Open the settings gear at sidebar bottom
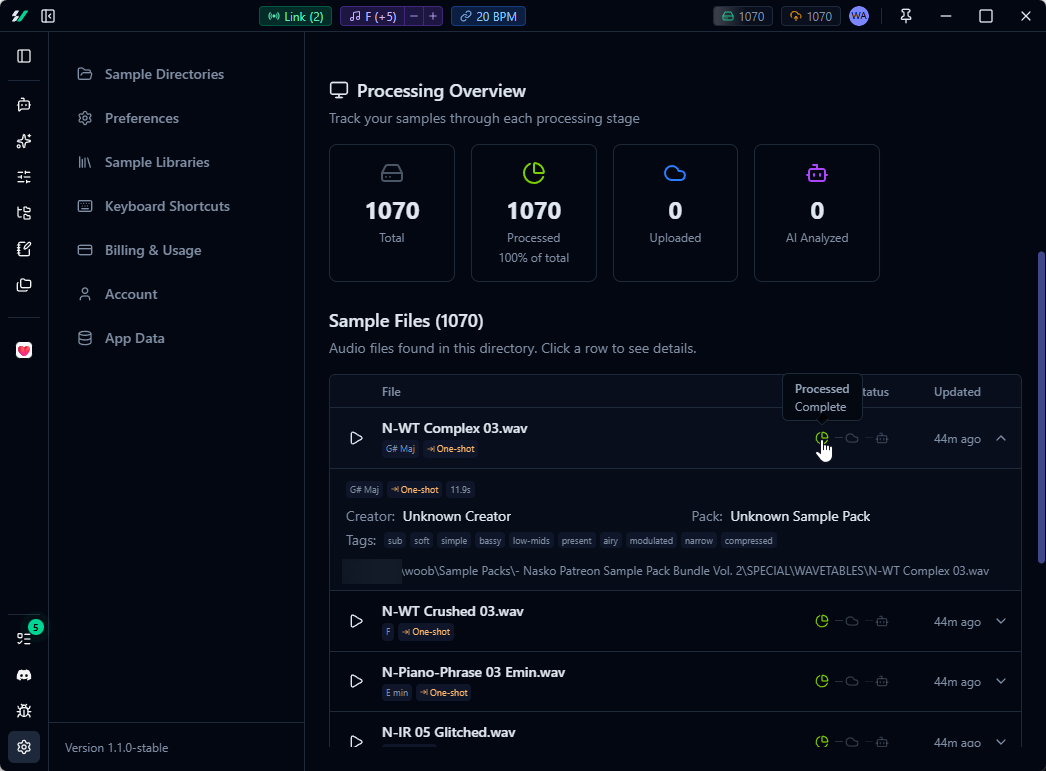1046x771 pixels. click(x=23, y=747)
